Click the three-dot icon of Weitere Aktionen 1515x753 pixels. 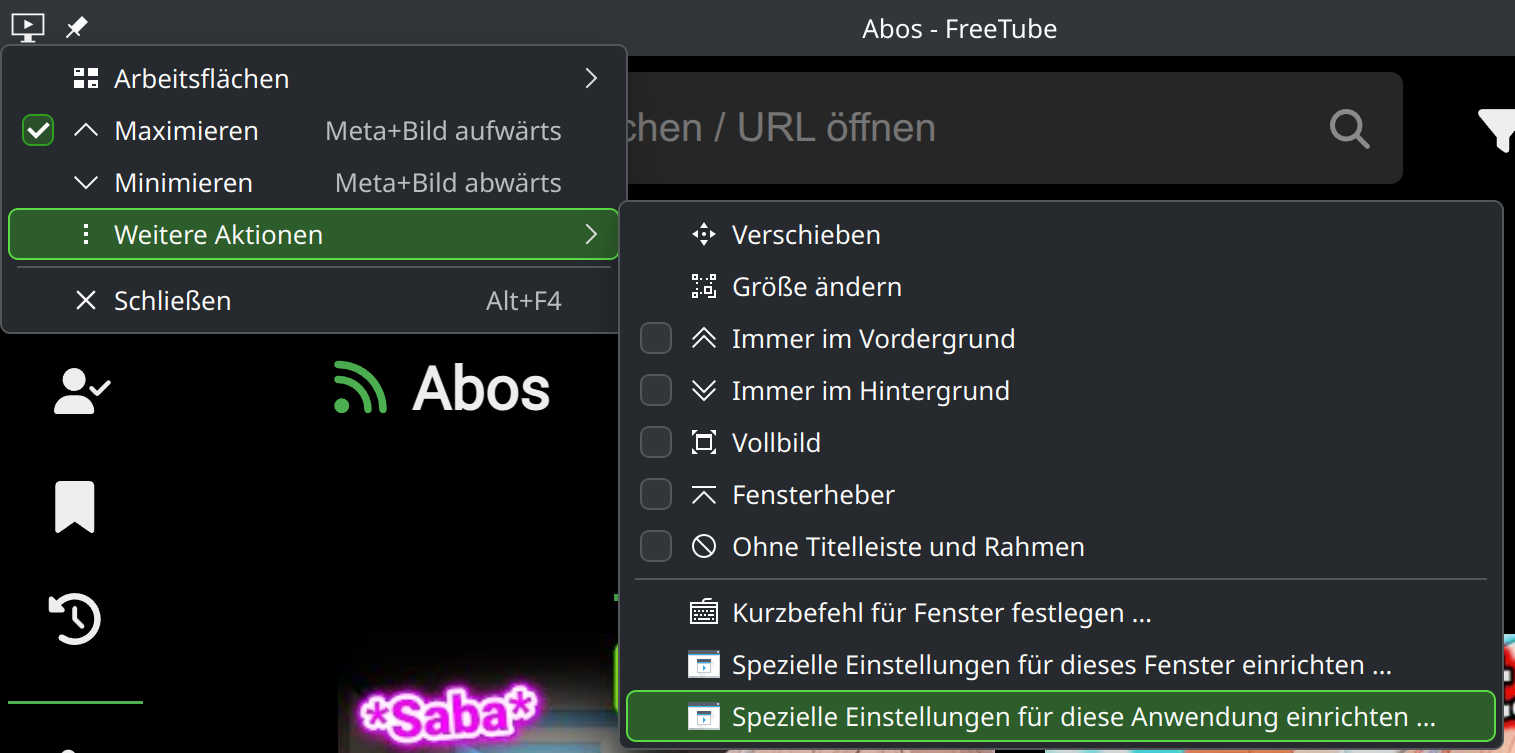tap(86, 235)
